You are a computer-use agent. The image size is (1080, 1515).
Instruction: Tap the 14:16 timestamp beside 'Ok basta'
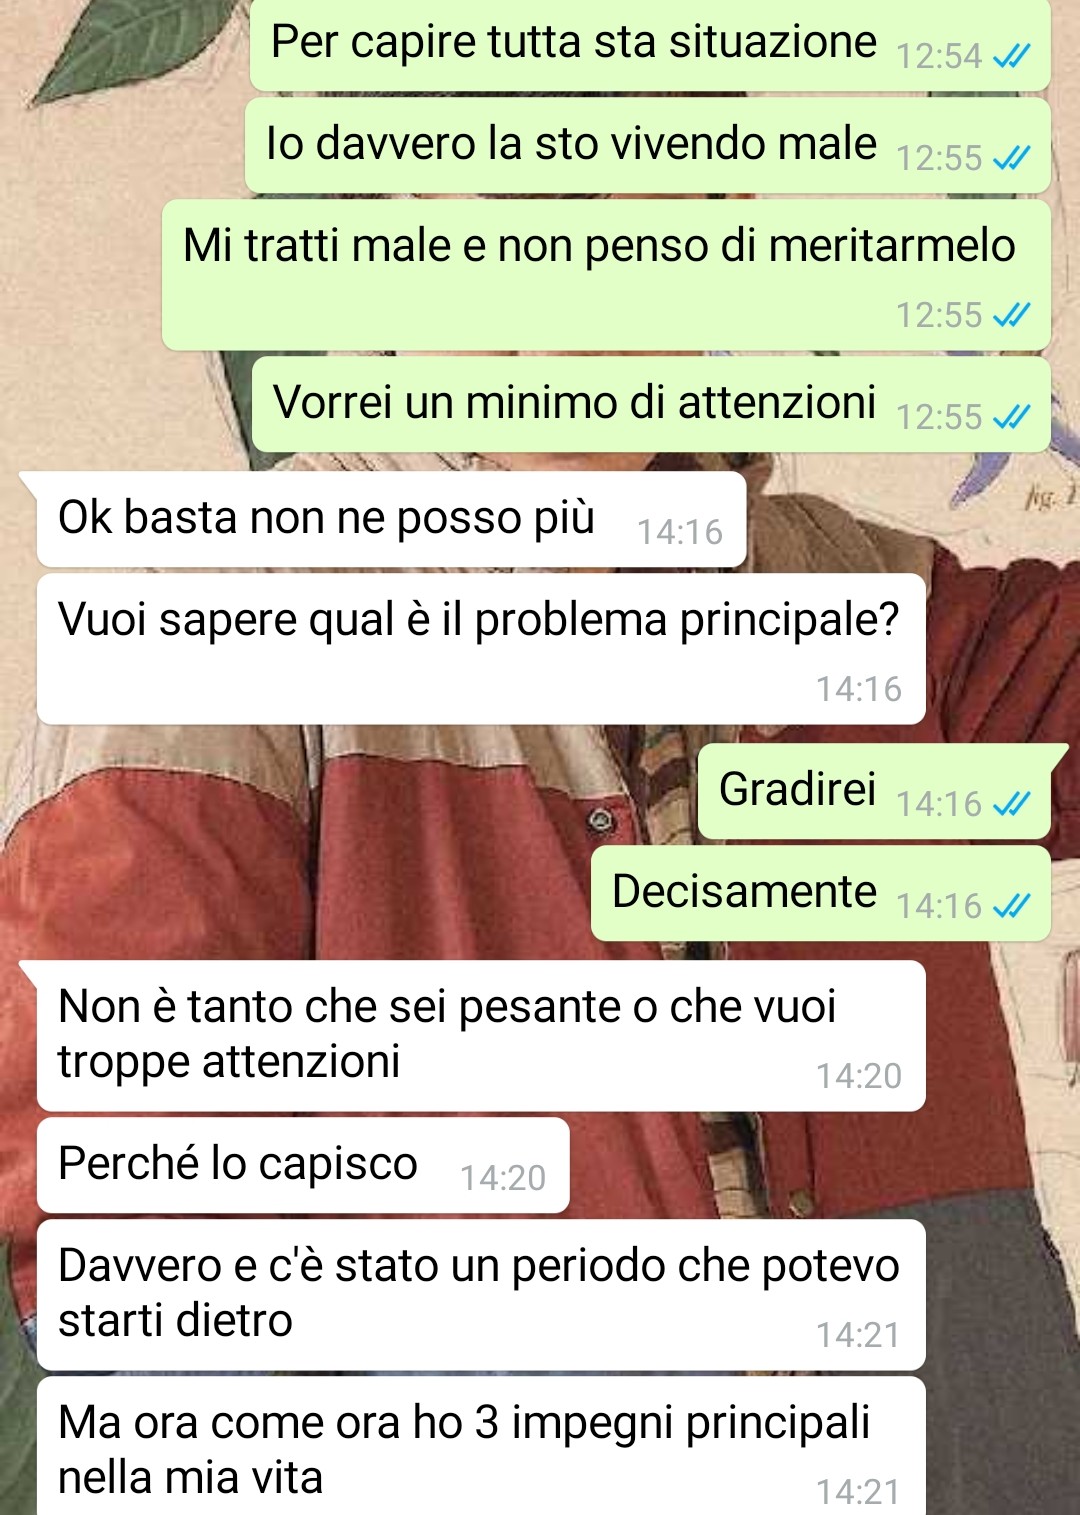tap(680, 532)
